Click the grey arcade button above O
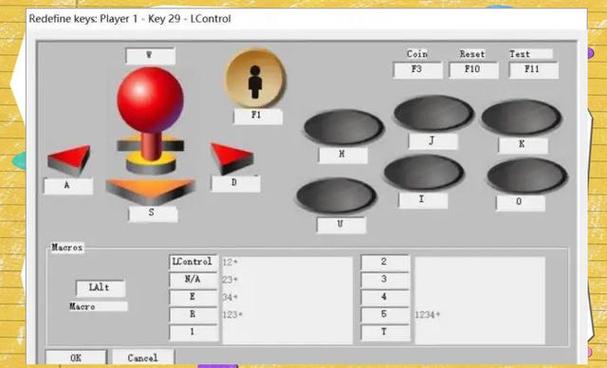Viewport: 607px width, 368px height. click(x=527, y=176)
